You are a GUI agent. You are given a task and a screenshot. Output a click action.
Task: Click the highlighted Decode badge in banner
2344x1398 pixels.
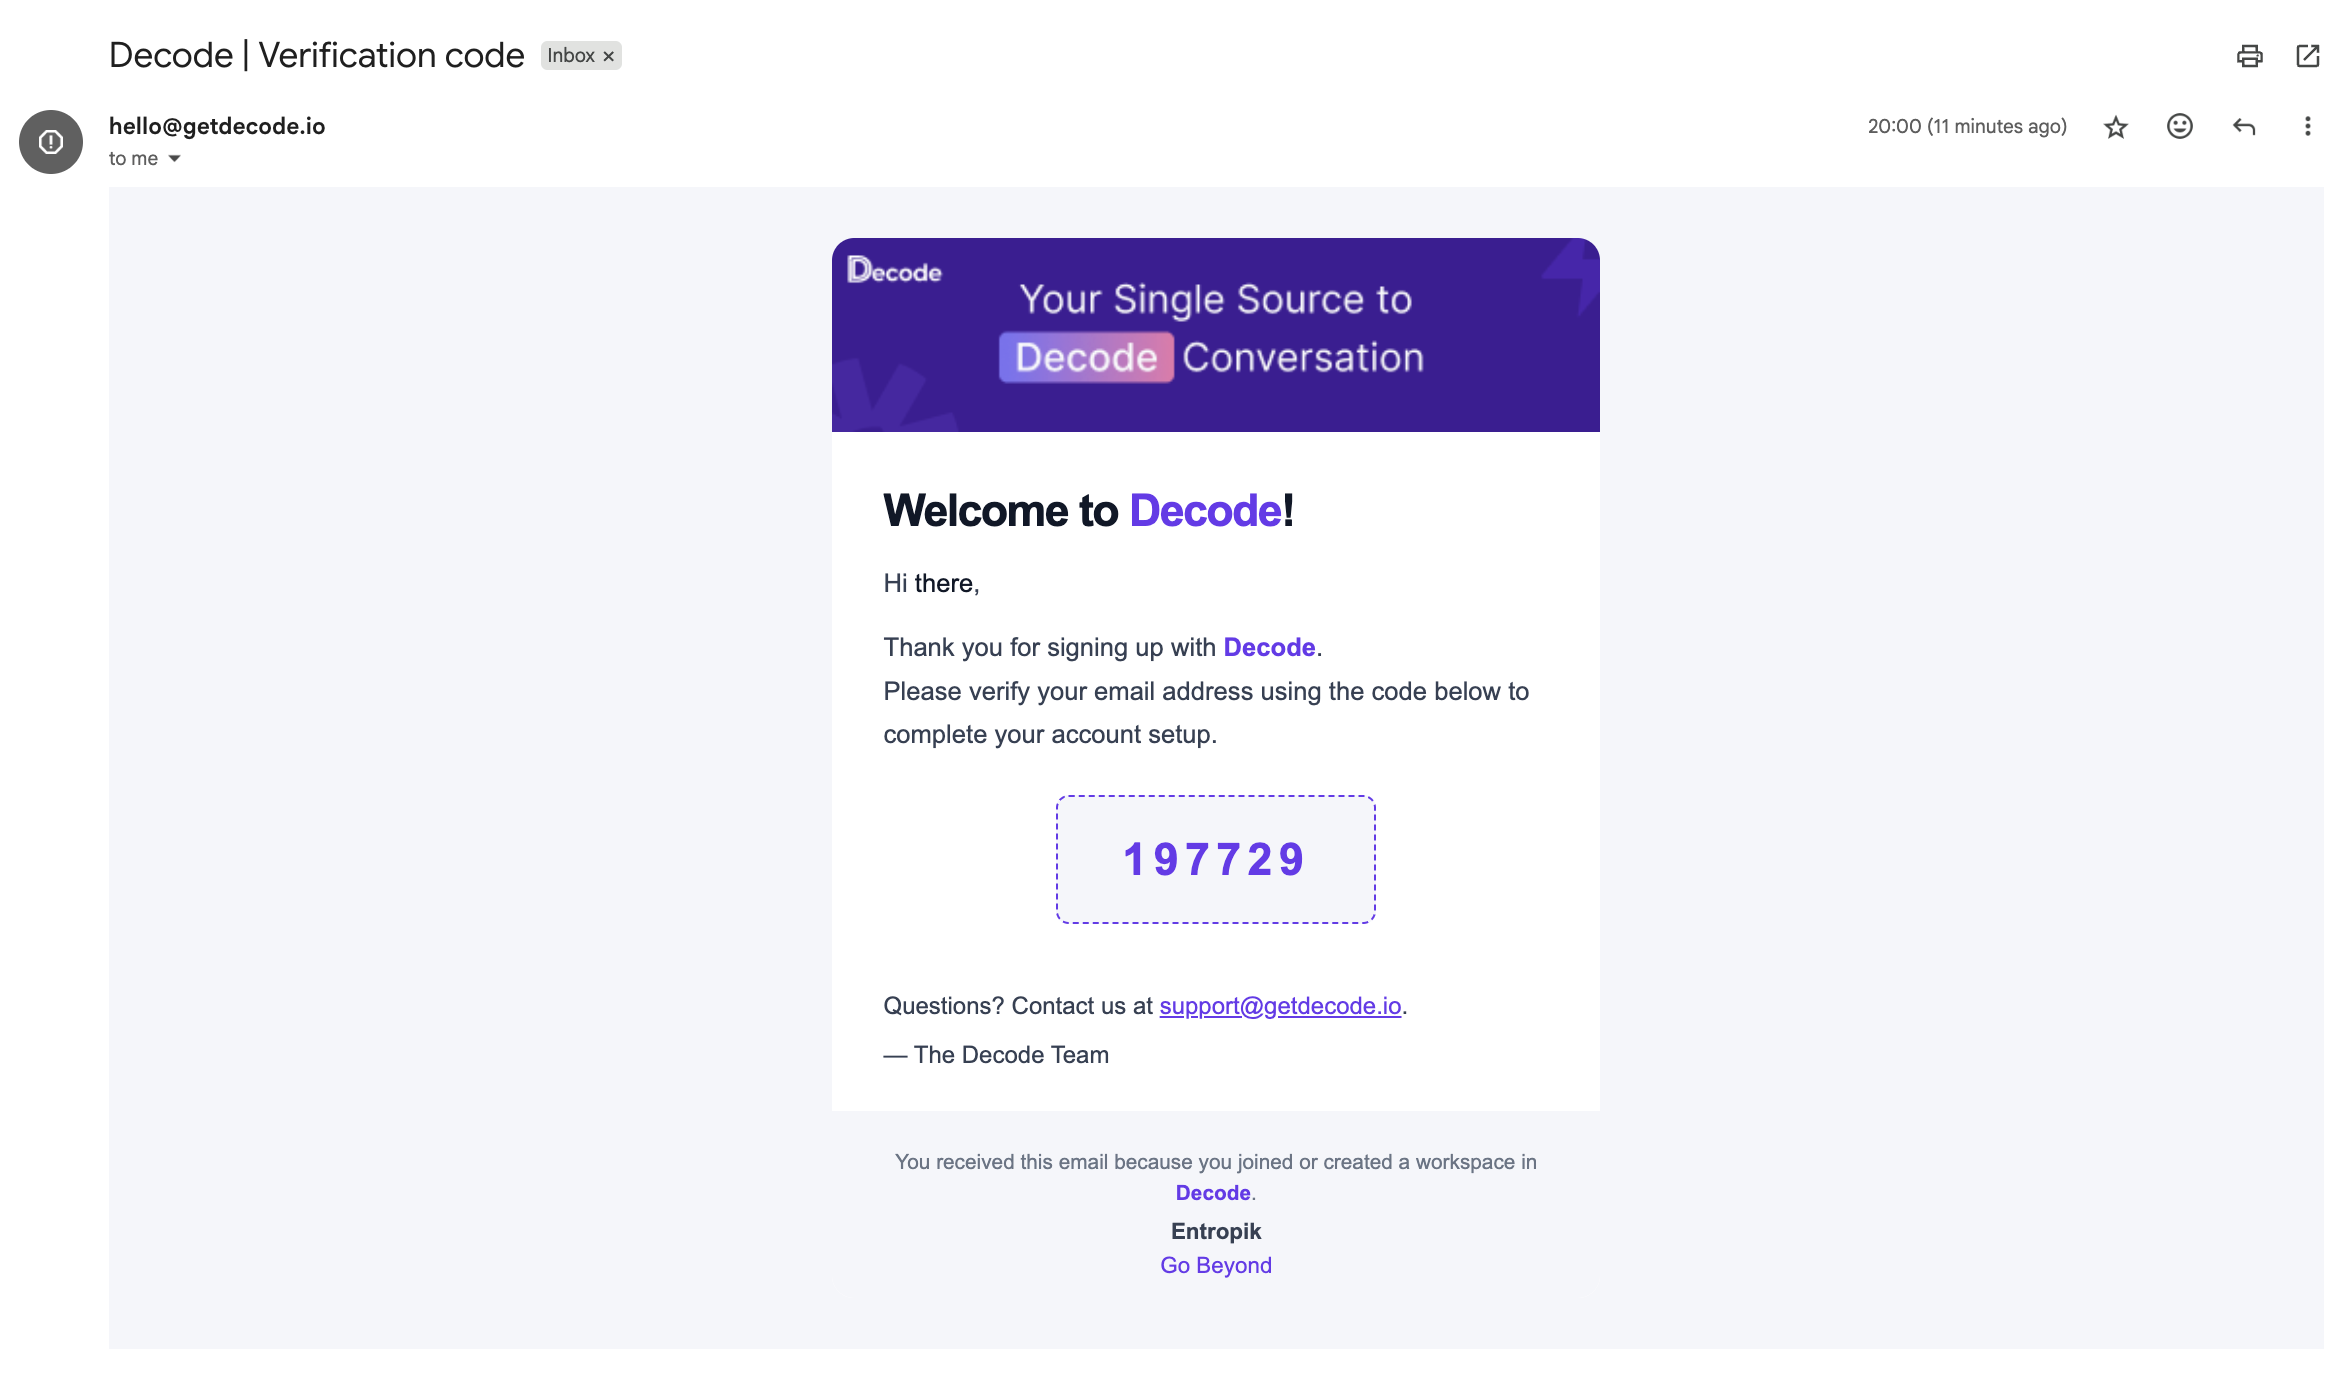point(1086,357)
